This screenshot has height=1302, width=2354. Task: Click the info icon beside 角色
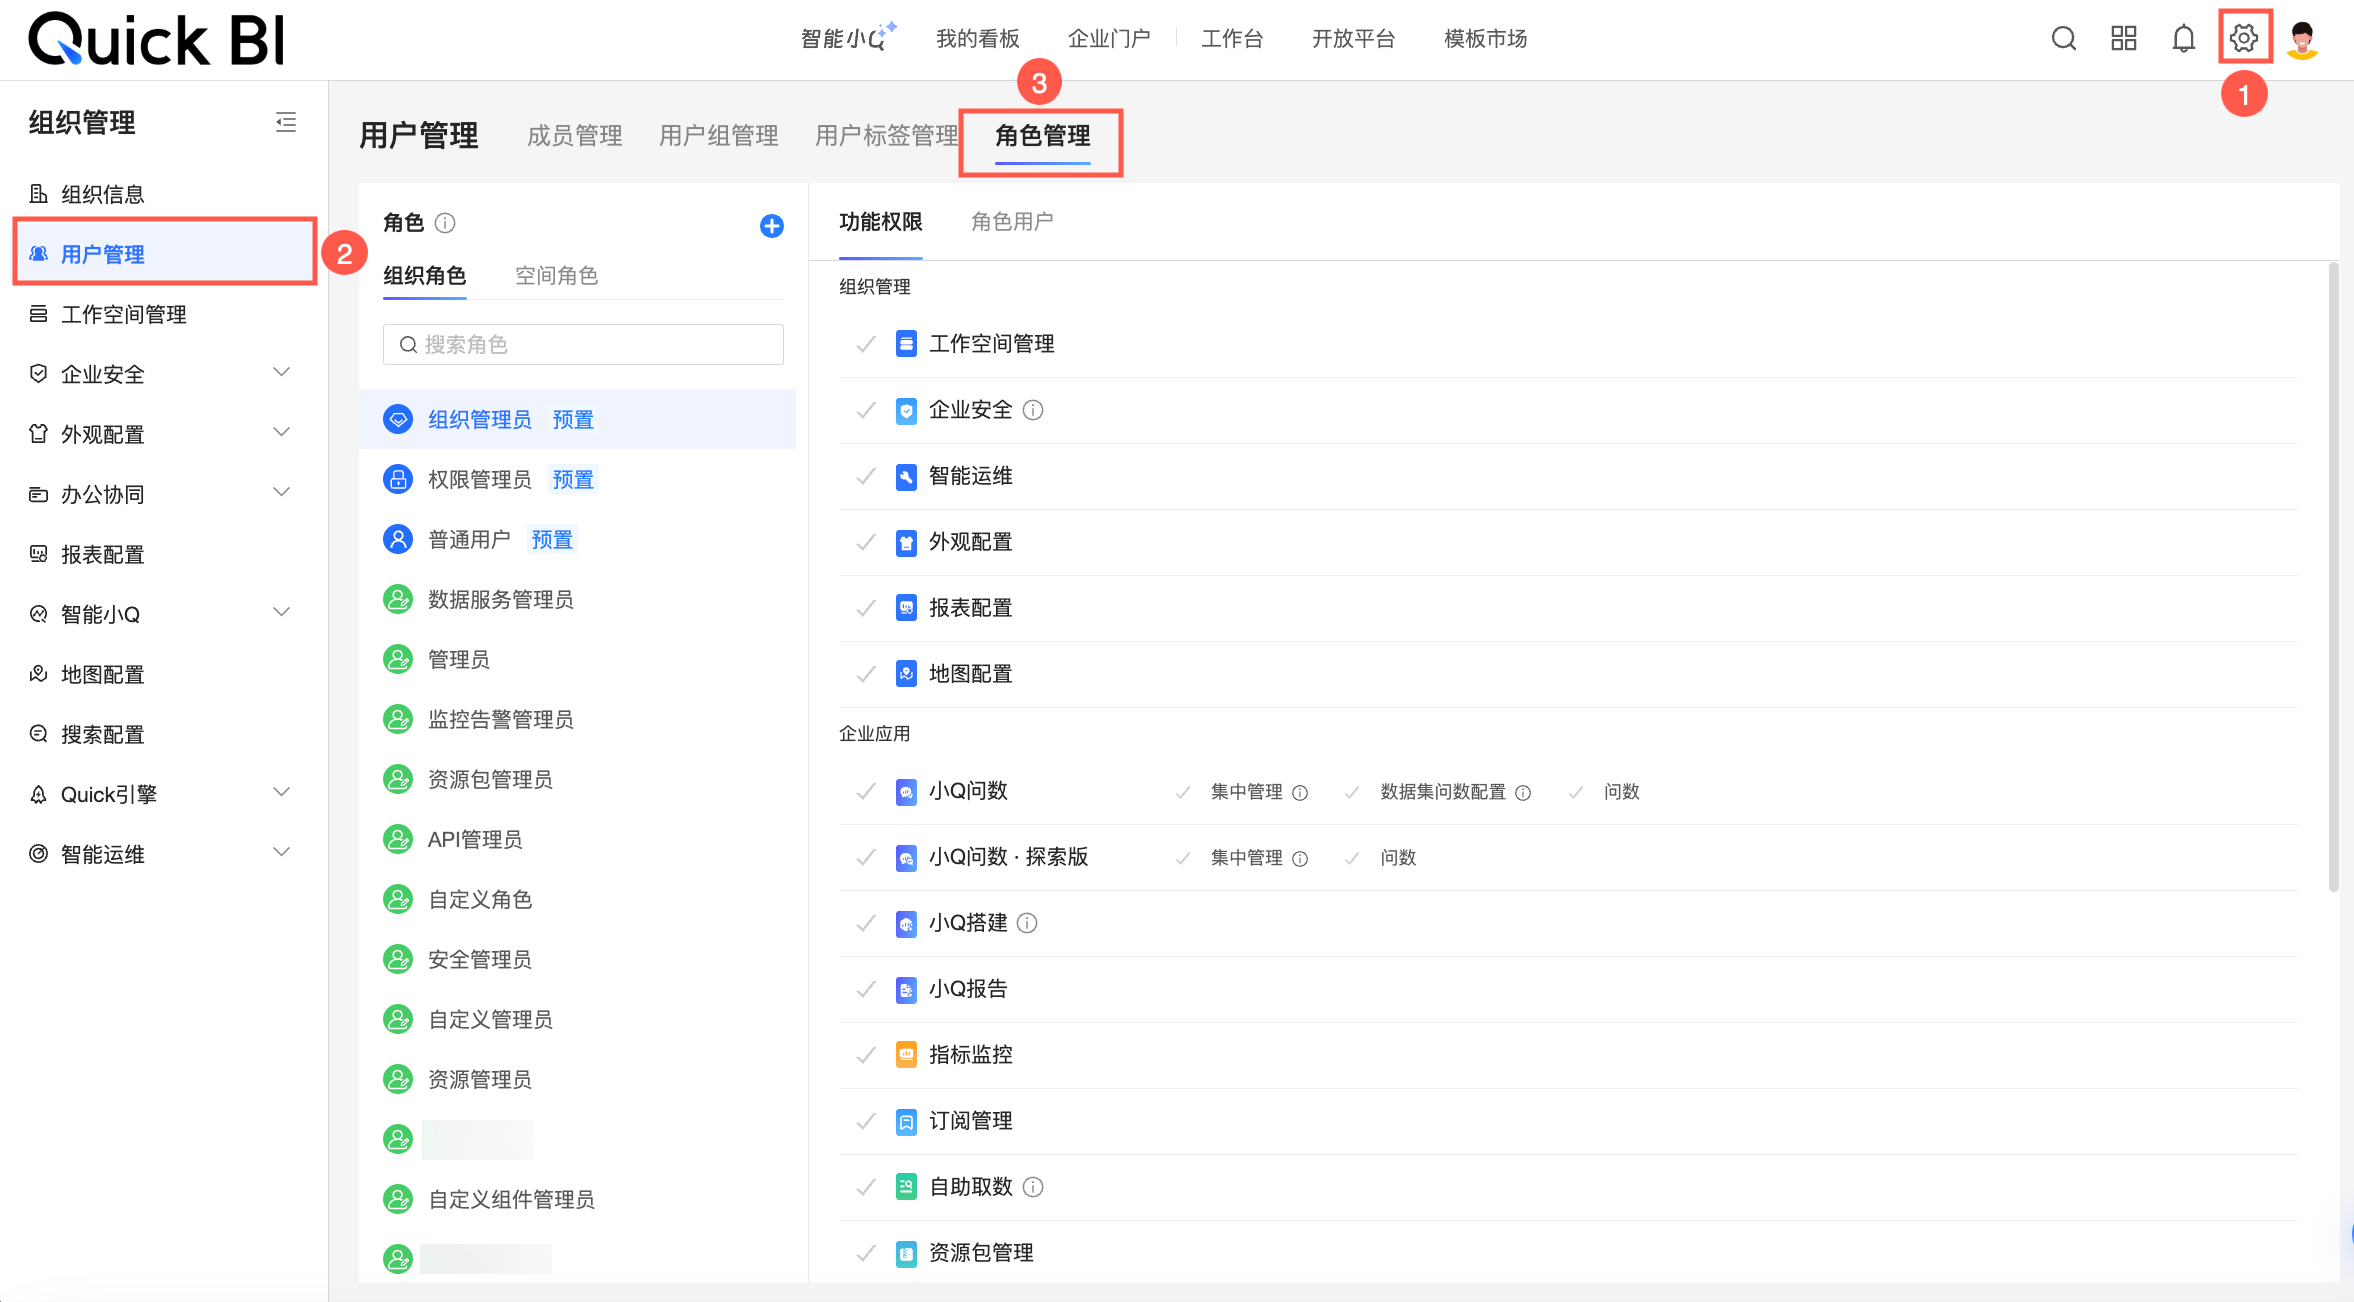tap(445, 223)
